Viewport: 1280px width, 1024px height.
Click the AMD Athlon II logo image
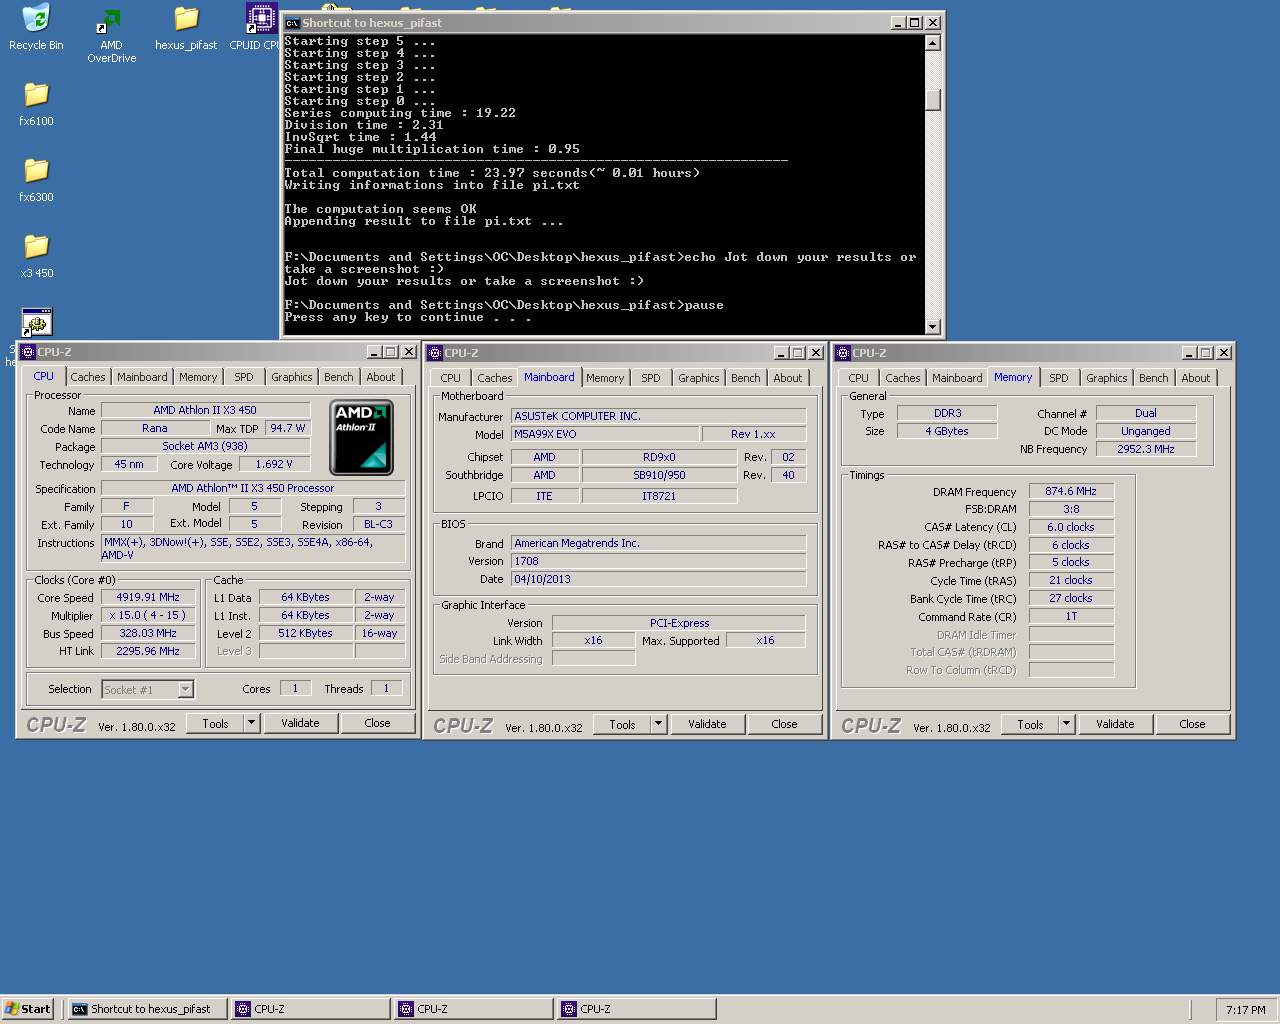pyautogui.click(x=362, y=437)
